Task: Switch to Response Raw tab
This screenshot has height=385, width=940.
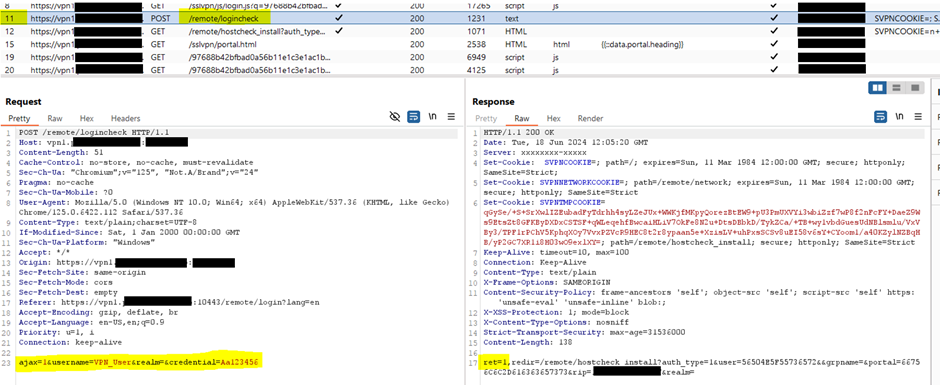Action: point(522,119)
